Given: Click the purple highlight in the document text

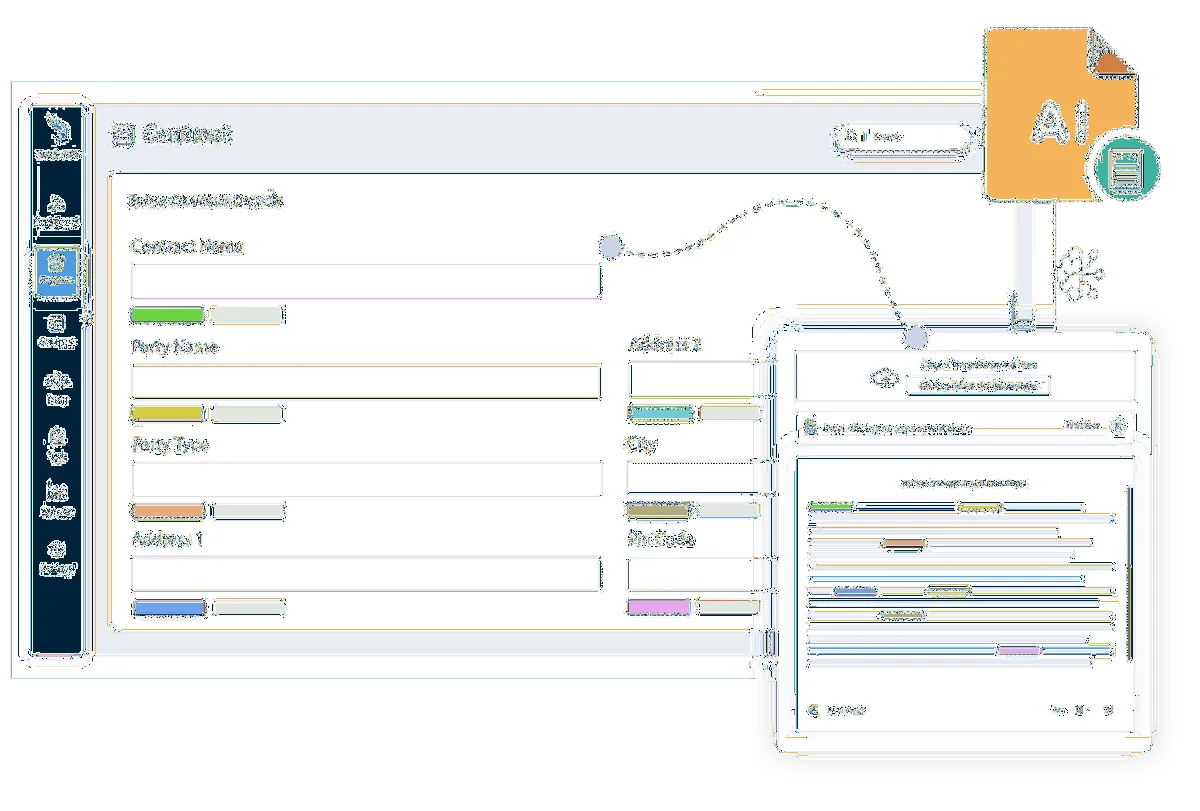Looking at the screenshot, I should (1018, 651).
